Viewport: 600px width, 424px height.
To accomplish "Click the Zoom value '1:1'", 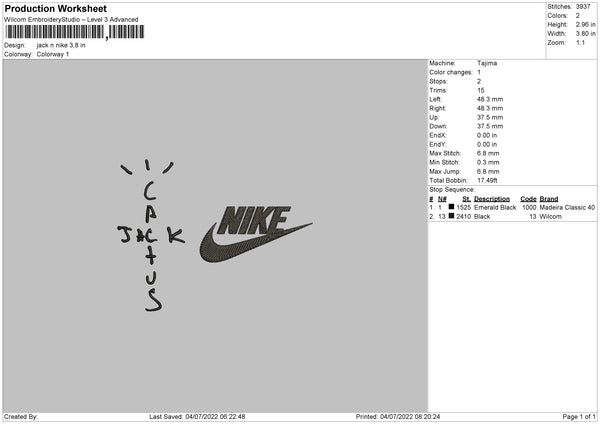I will click(580, 42).
